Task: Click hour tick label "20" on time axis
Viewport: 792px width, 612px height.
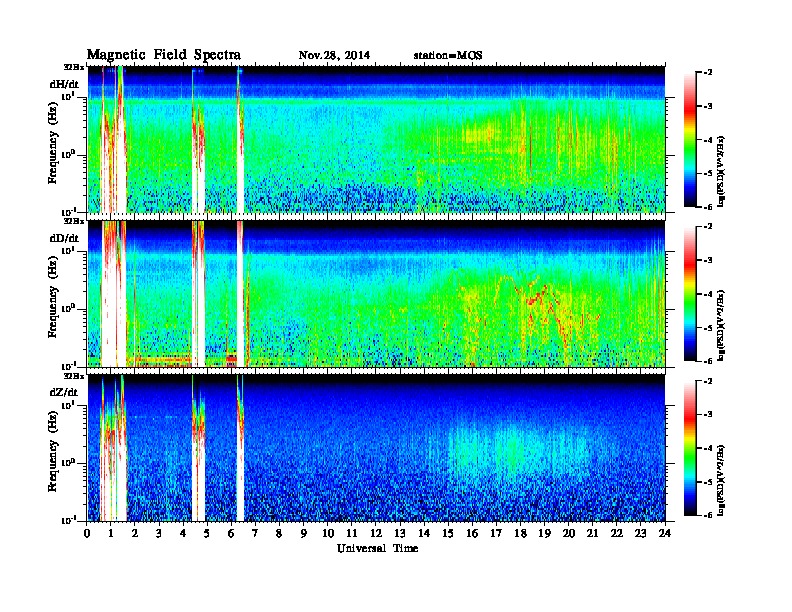Action: (x=569, y=533)
